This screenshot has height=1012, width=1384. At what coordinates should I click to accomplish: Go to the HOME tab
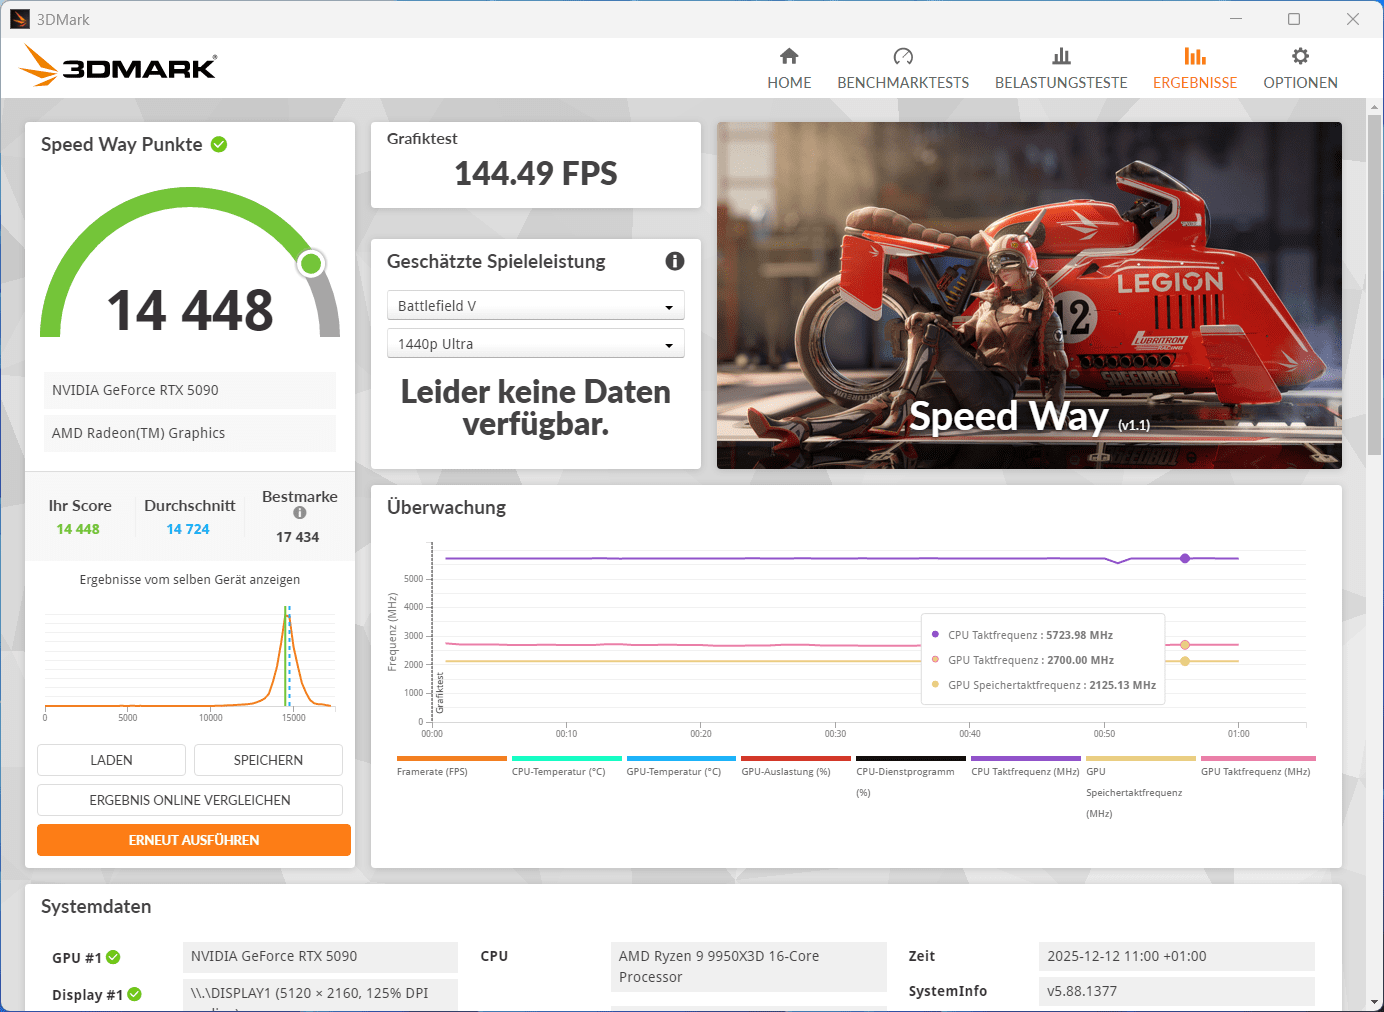tap(789, 68)
